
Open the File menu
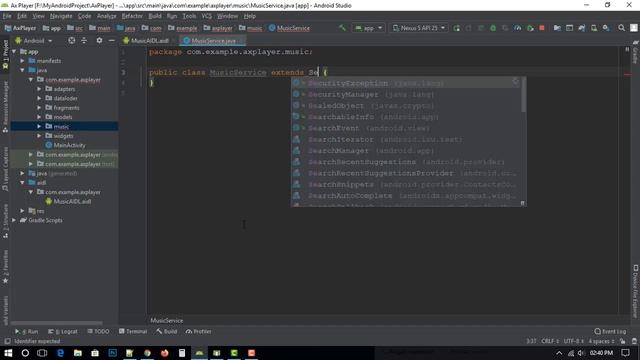pyautogui.click(x=7, y=16)
